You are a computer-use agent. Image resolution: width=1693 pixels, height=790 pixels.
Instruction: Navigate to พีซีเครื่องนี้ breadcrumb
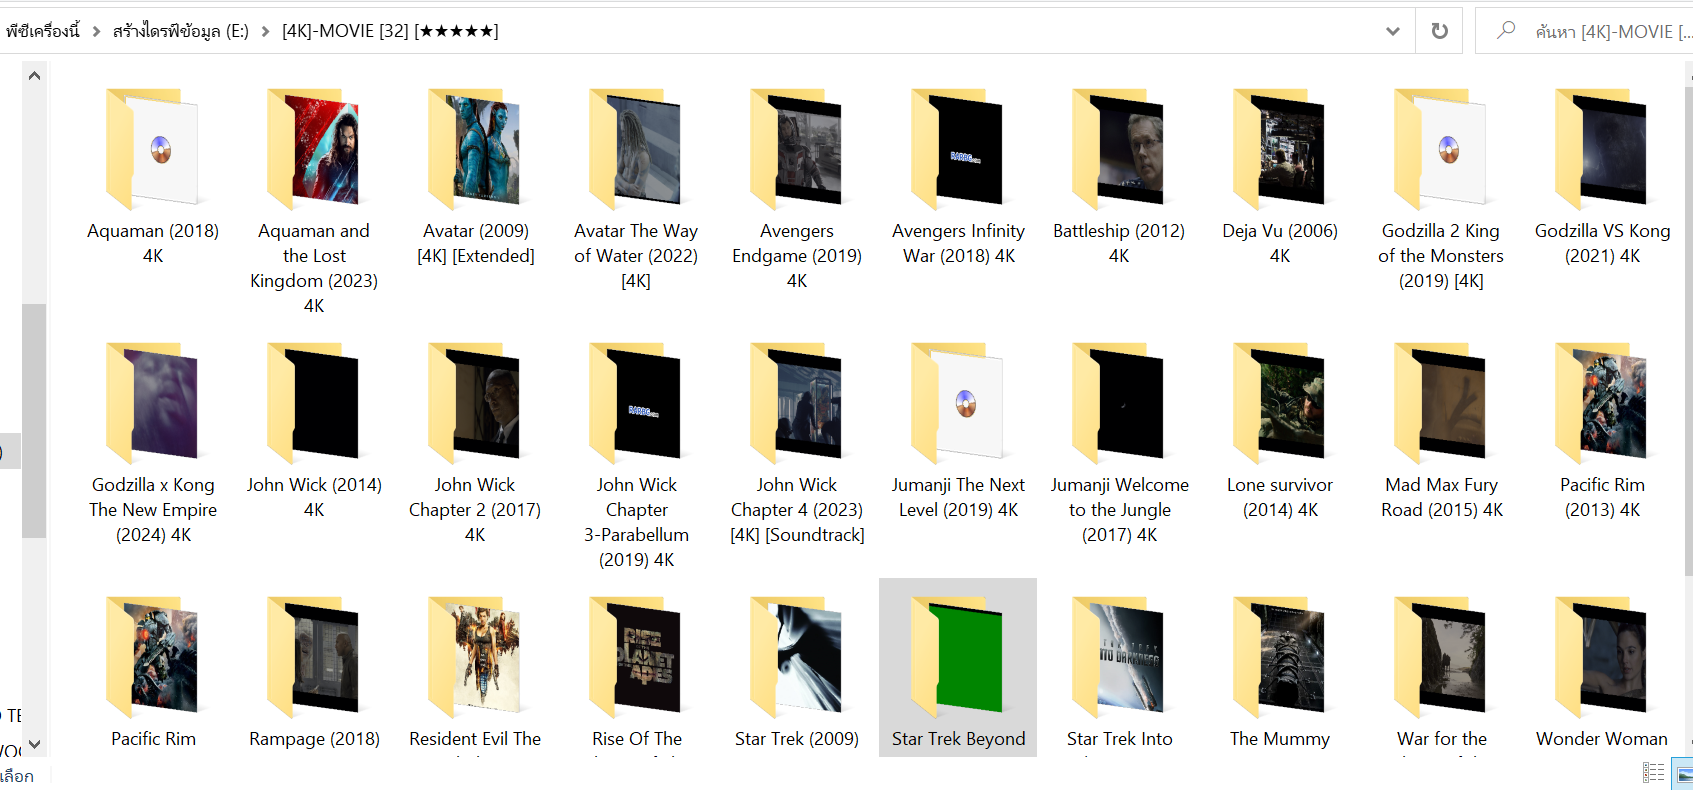[x=43, y=31]
